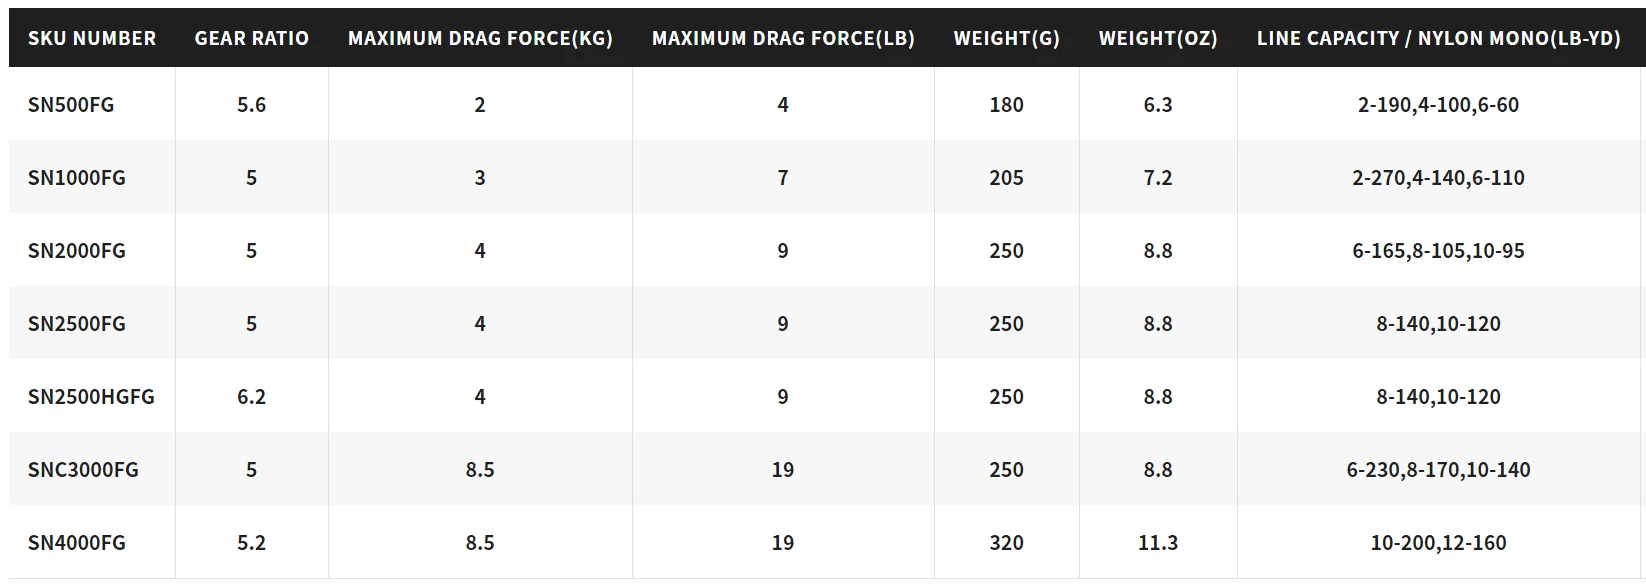Click line capacity 2-190,4-100,6-60
This screenshot has height=588, width=1646.
1438,105
